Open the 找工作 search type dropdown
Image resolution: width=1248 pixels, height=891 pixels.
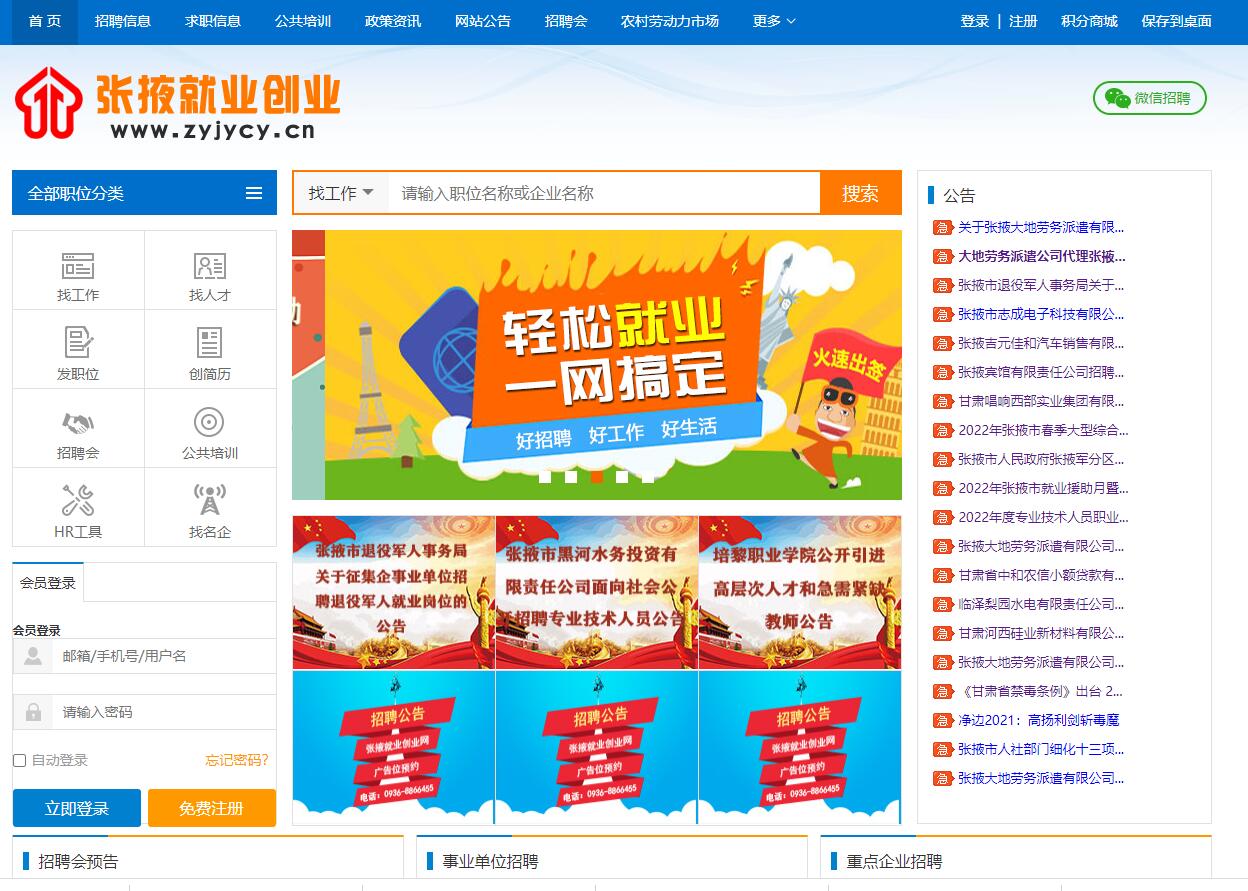pos(341,193)
